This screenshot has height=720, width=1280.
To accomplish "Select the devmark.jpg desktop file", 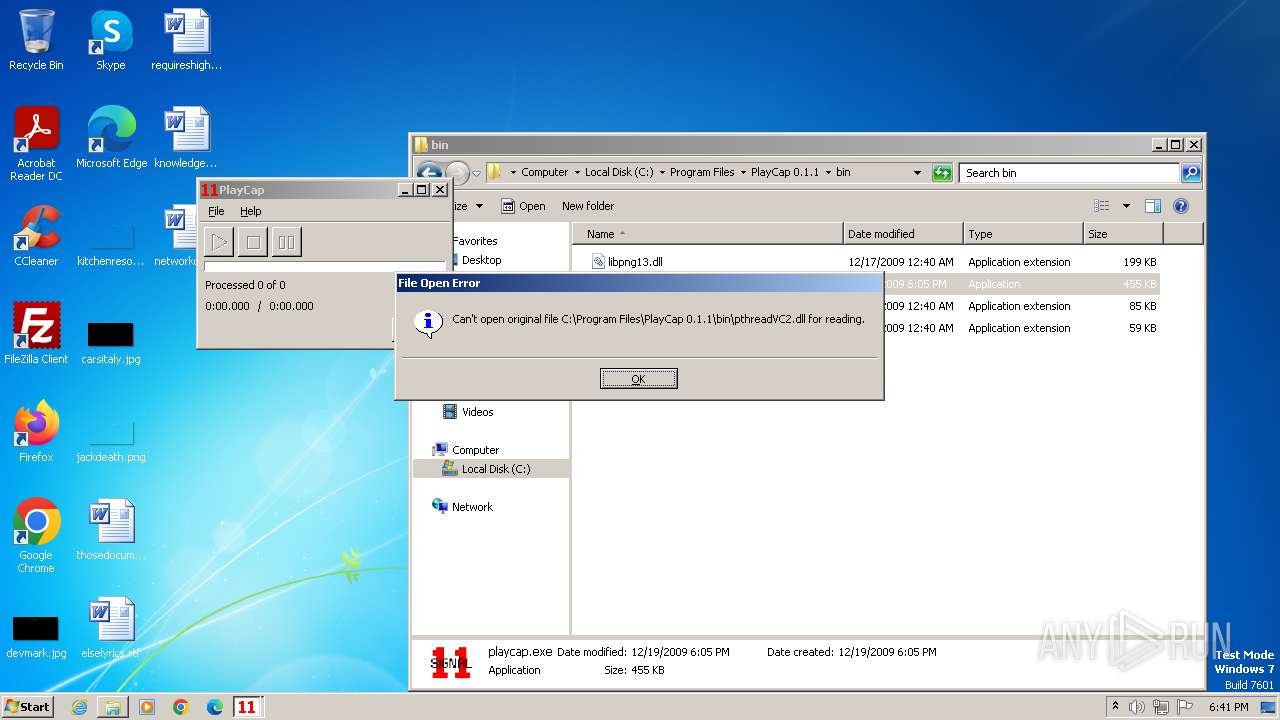I will click(x=36, y=635).
